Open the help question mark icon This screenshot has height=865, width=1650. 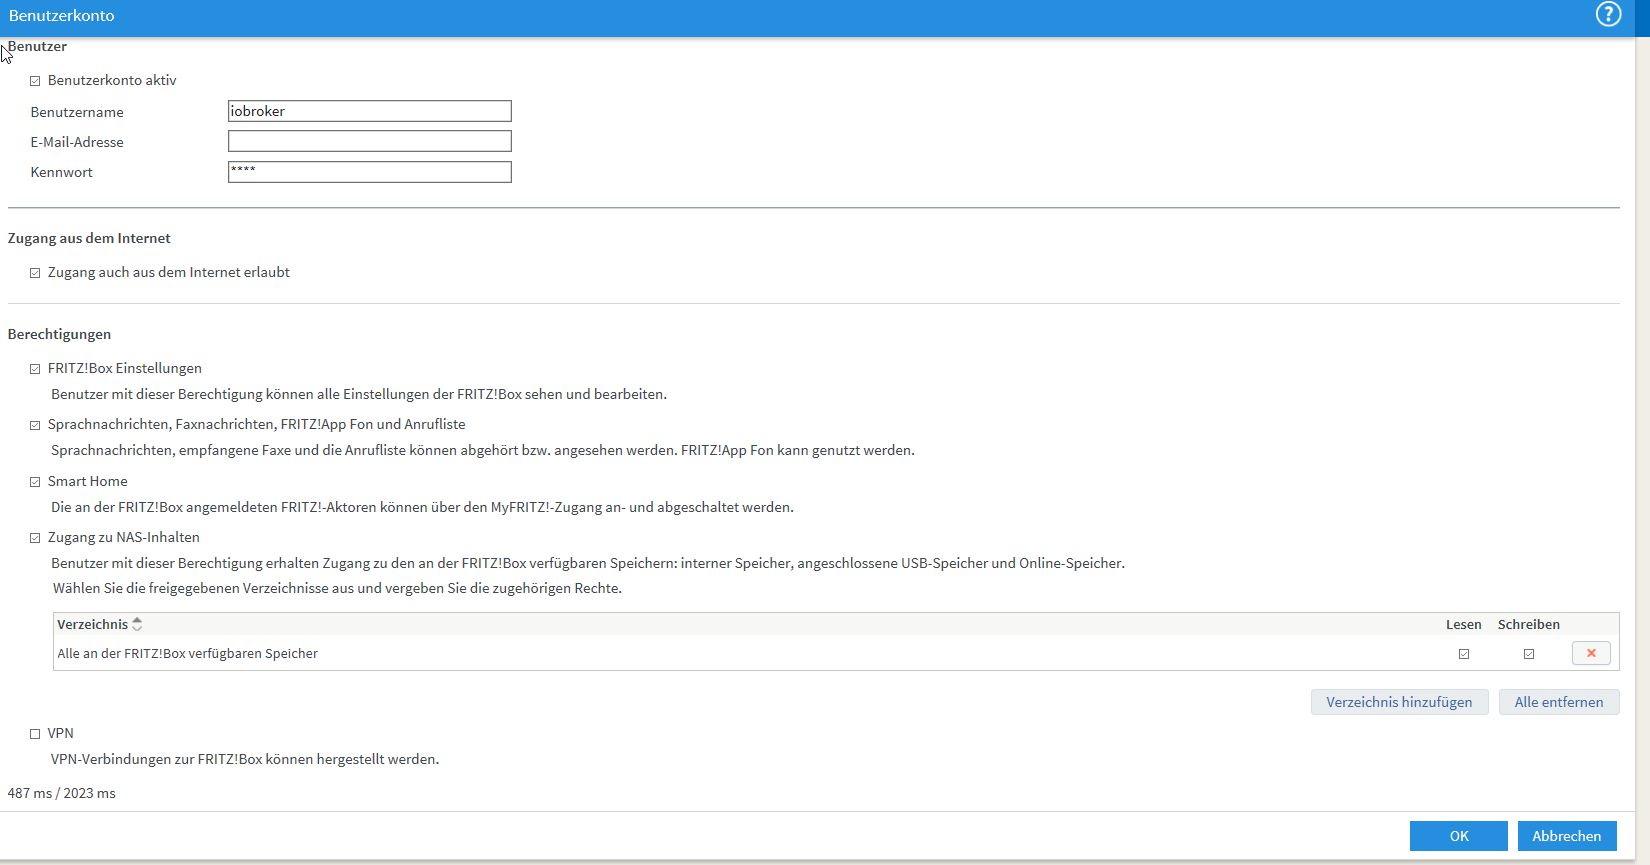(1608, 14)
